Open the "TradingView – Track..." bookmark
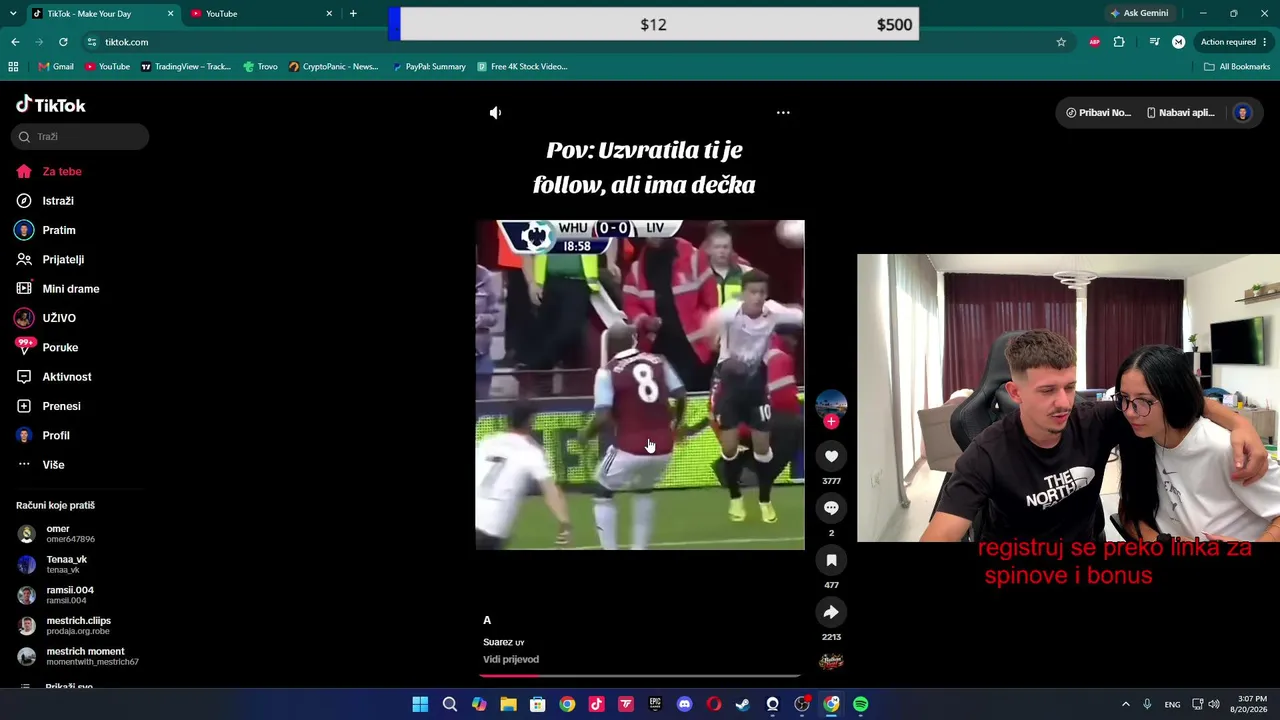This screenshot has height=720, width=1280. [186, 67]
